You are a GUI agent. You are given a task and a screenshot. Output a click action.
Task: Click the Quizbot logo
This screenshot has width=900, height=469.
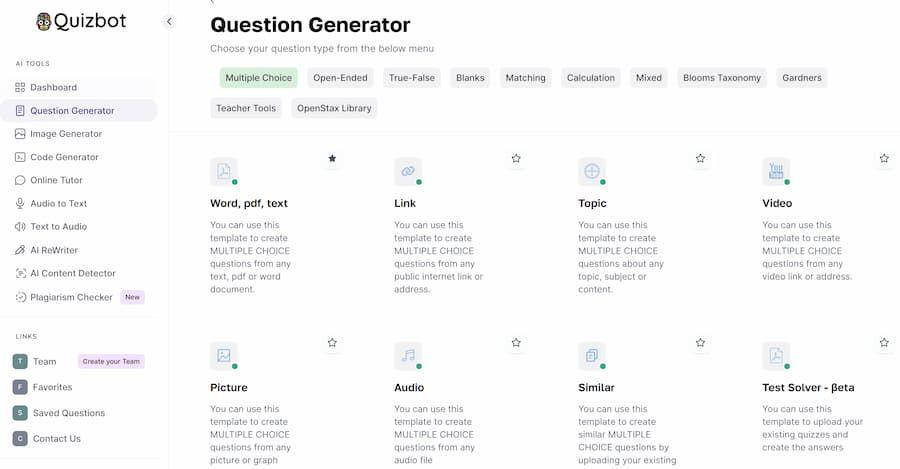[81, 22]
